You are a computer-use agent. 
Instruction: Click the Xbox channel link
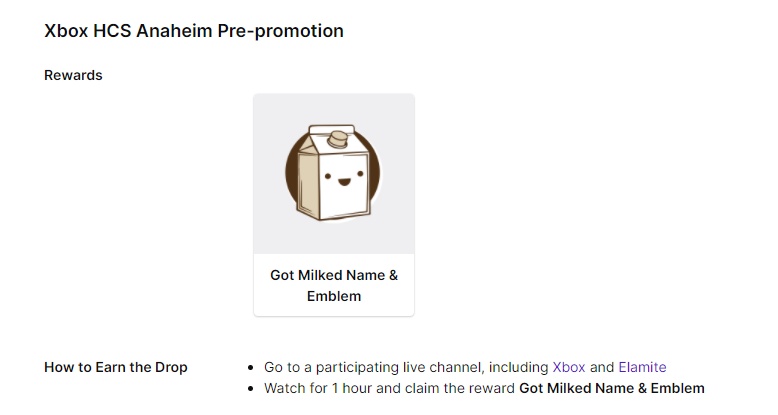(x=568, y=367)
